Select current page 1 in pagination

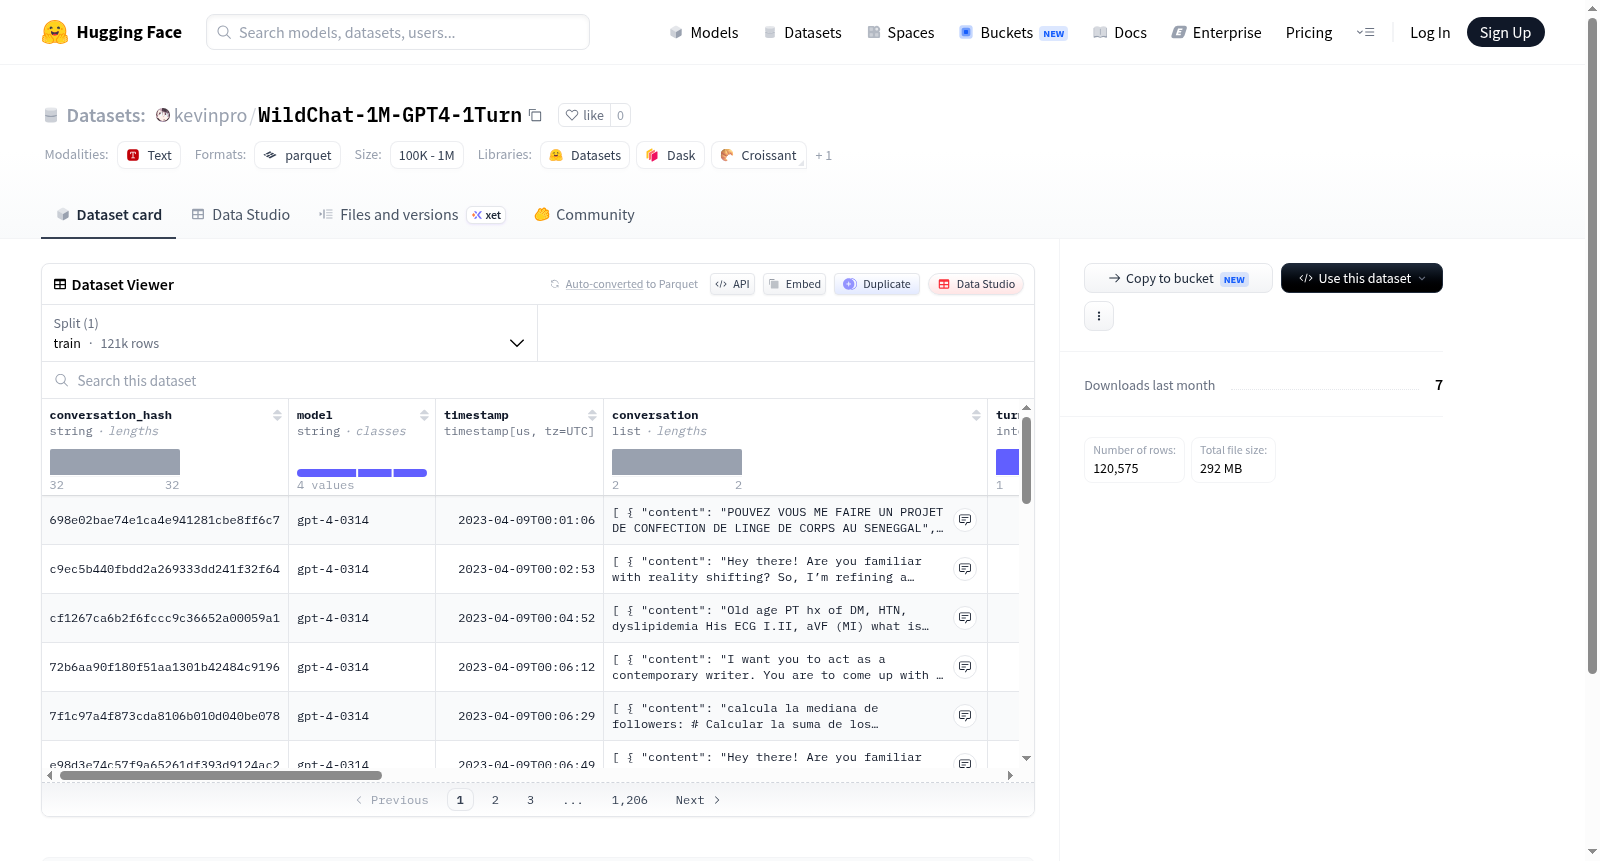tap(460, 800)
